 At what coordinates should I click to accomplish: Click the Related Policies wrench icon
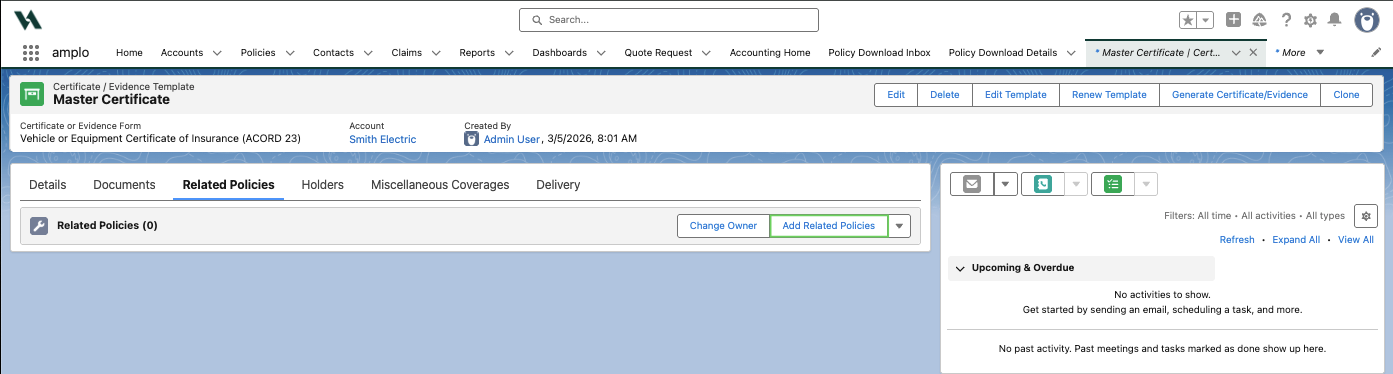[x=39, y=226]
